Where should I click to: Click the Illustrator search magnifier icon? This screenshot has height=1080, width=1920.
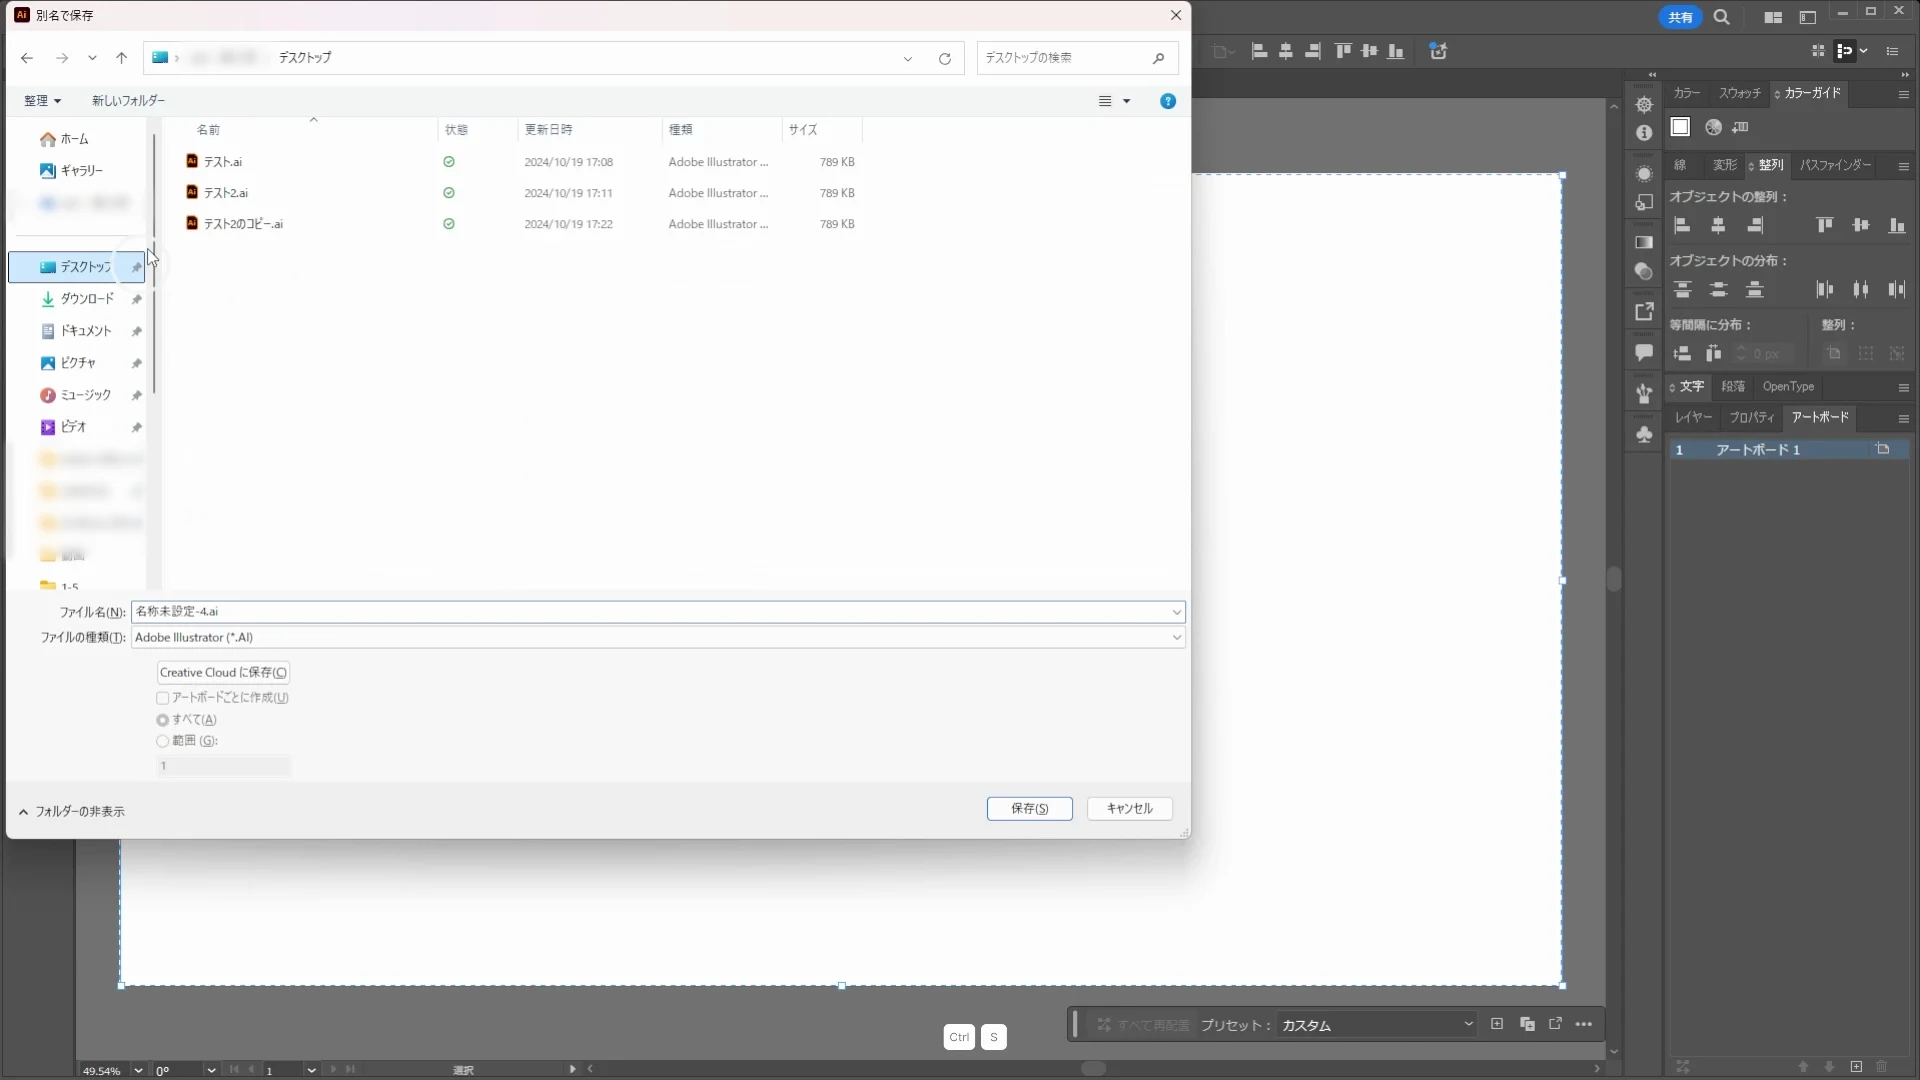[1721, 17]
